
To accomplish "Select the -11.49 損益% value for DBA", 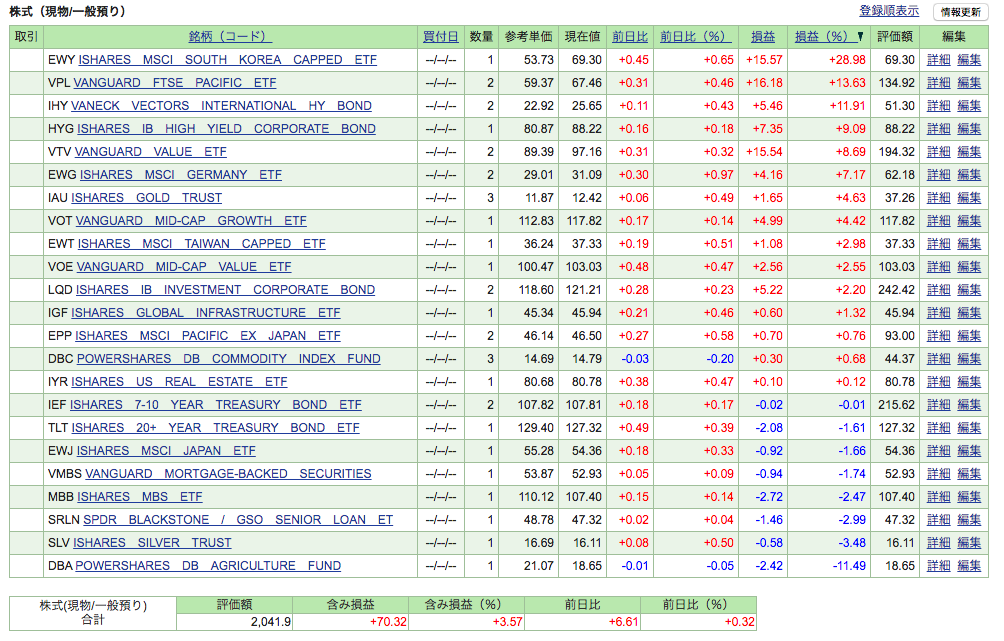I will (x=849, y=567).
